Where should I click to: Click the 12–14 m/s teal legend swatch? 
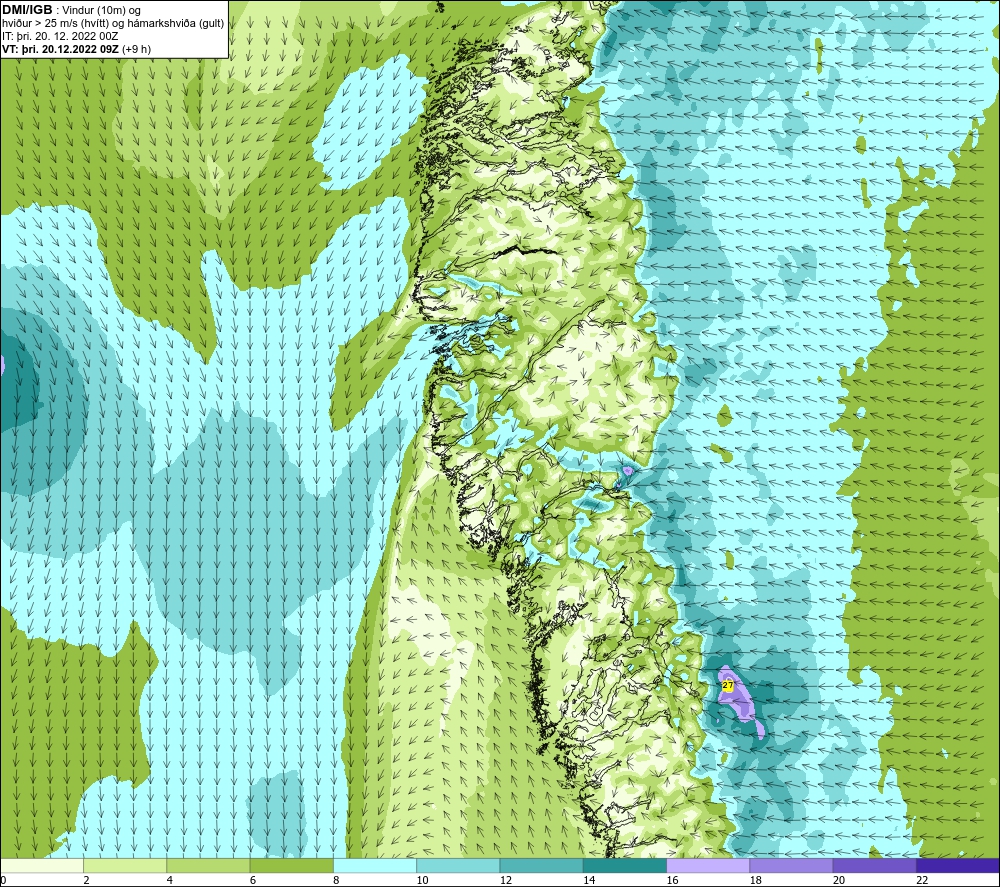point(541,865)
